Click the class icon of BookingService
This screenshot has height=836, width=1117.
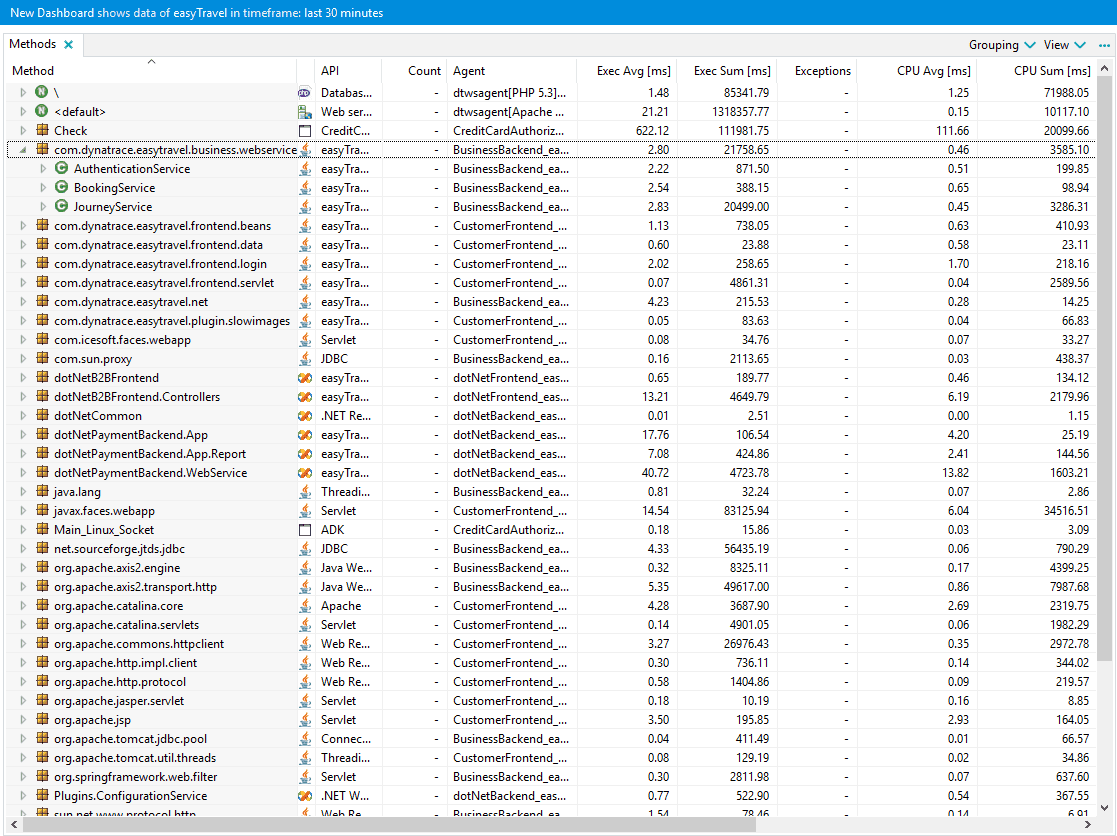(x=62, y=187)
